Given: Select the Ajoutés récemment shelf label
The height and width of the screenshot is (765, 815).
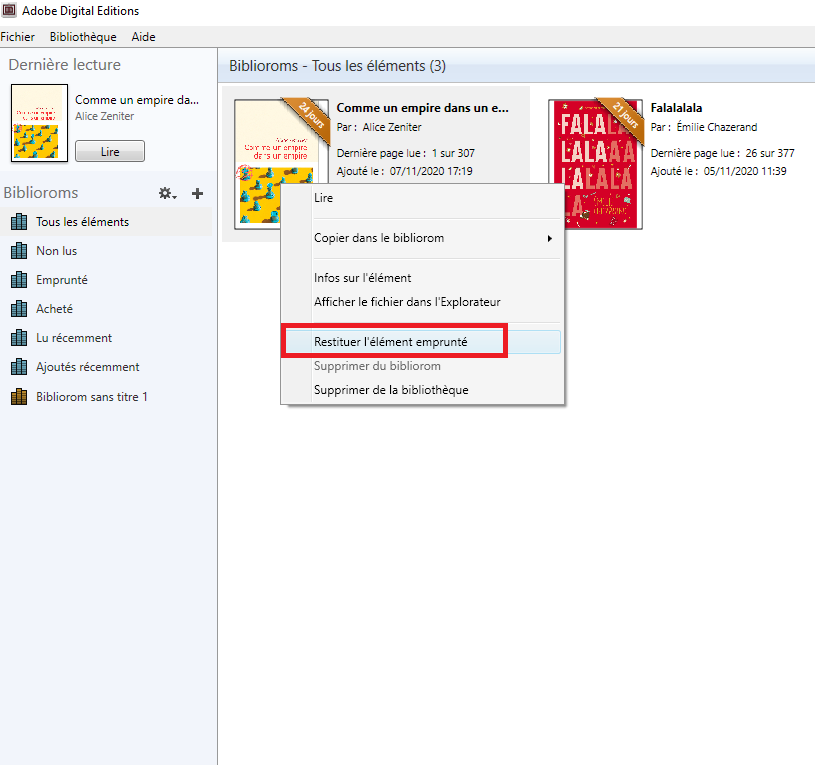Looking at the screenshot, I should [x=88, y=367].
